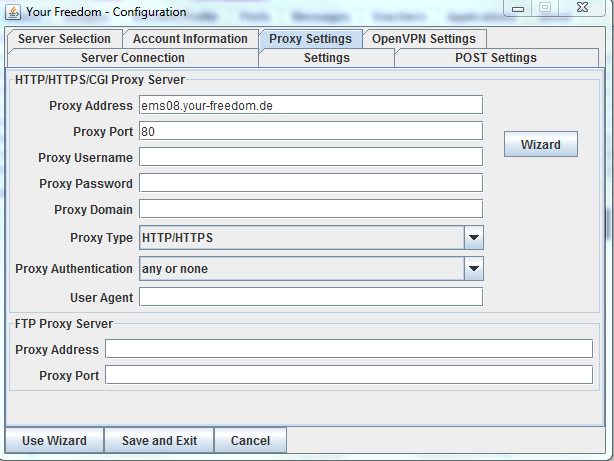
Task: Click Save and Exit
Action: tap(159, 440)
